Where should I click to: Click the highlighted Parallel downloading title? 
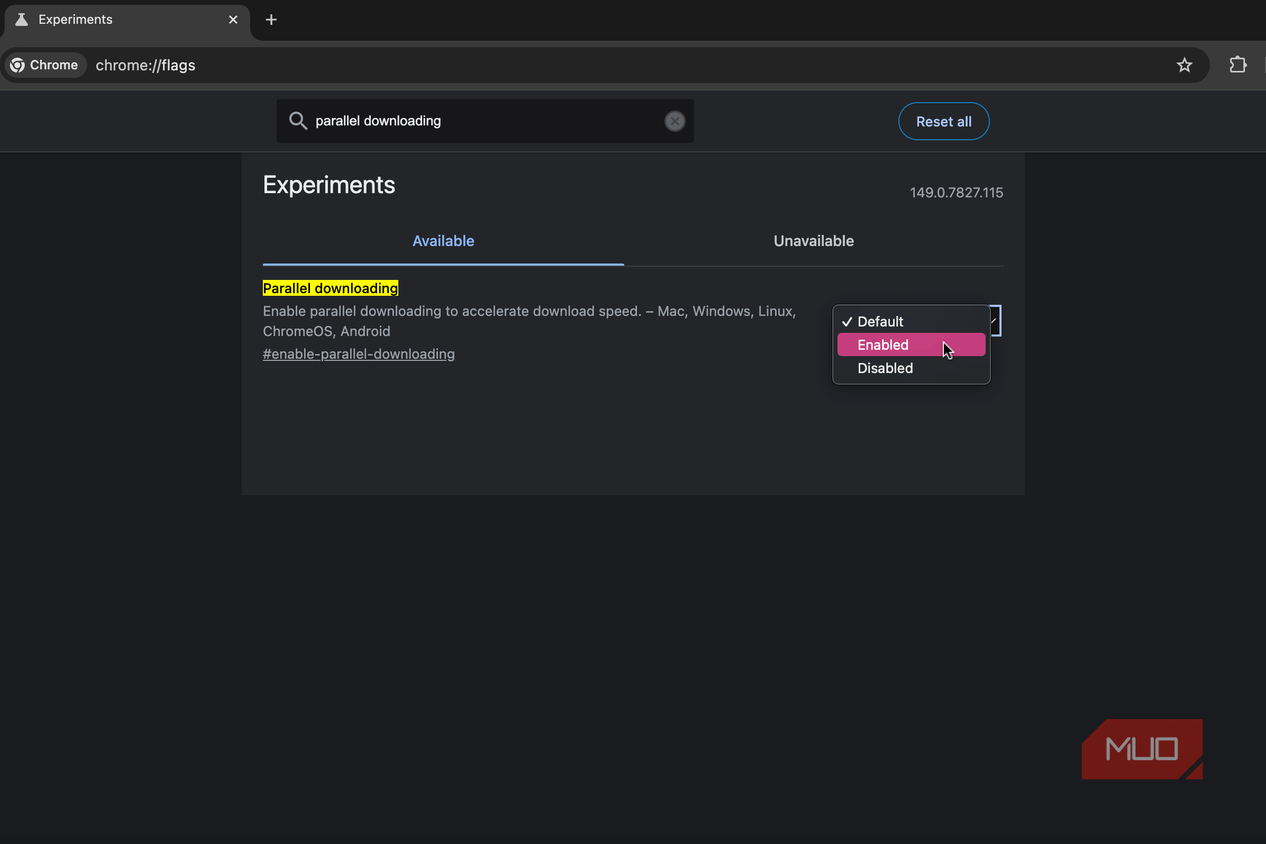coord(330,288)
